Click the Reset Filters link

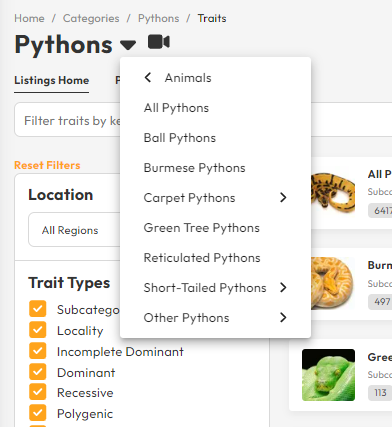(47, 165)
